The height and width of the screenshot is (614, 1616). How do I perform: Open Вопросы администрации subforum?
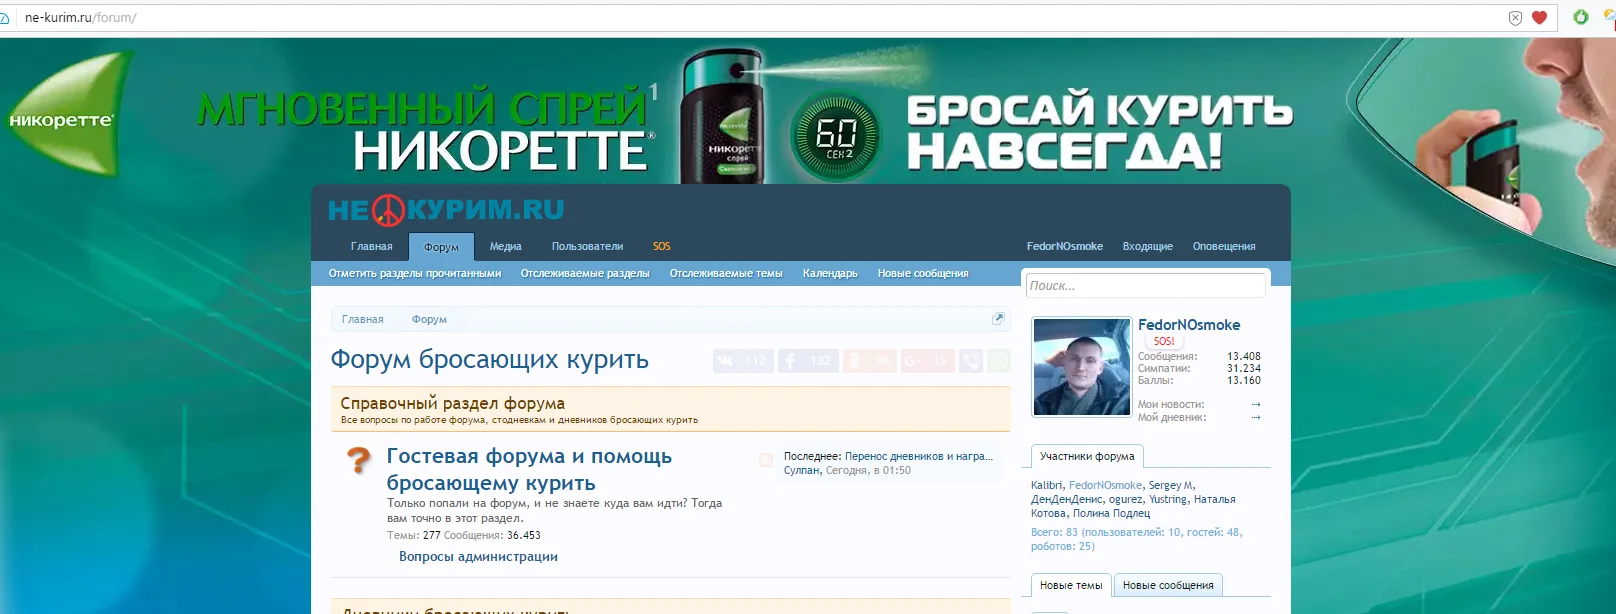point(478,556)
